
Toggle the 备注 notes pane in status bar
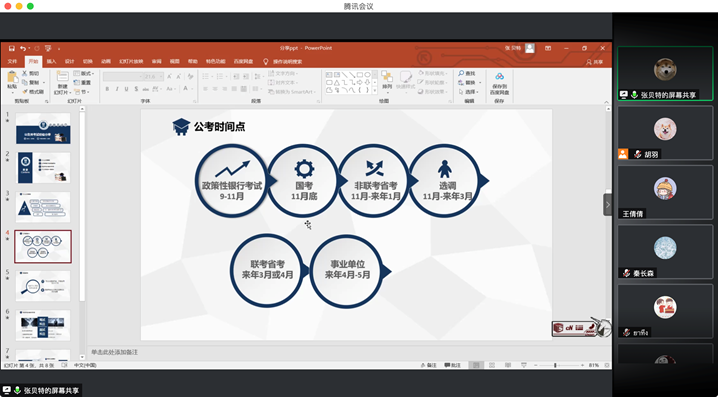(x=429, y=365)
